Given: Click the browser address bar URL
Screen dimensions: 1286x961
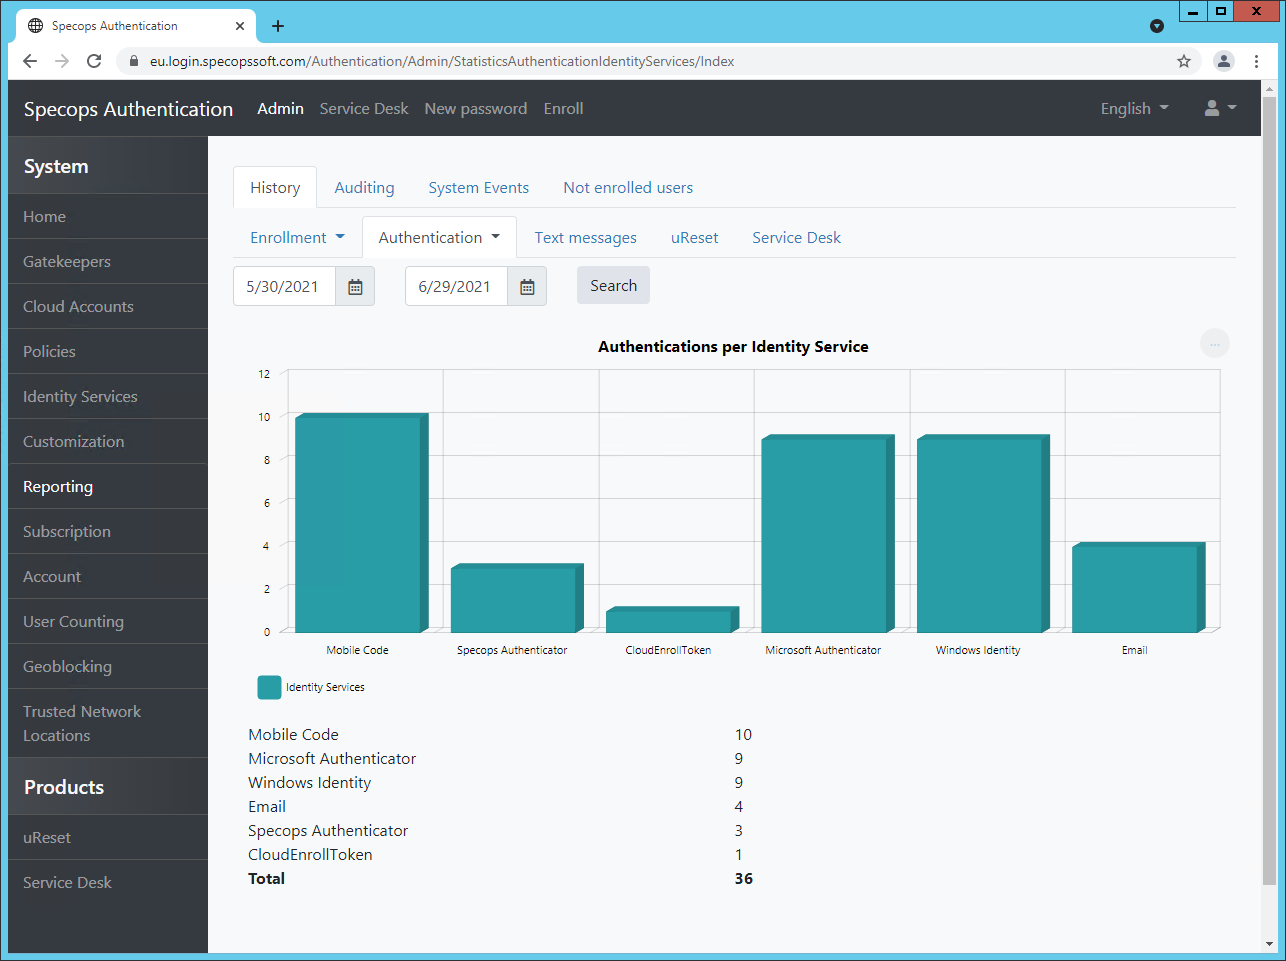Looking at the screenshot, I should (x=442, y=61).
